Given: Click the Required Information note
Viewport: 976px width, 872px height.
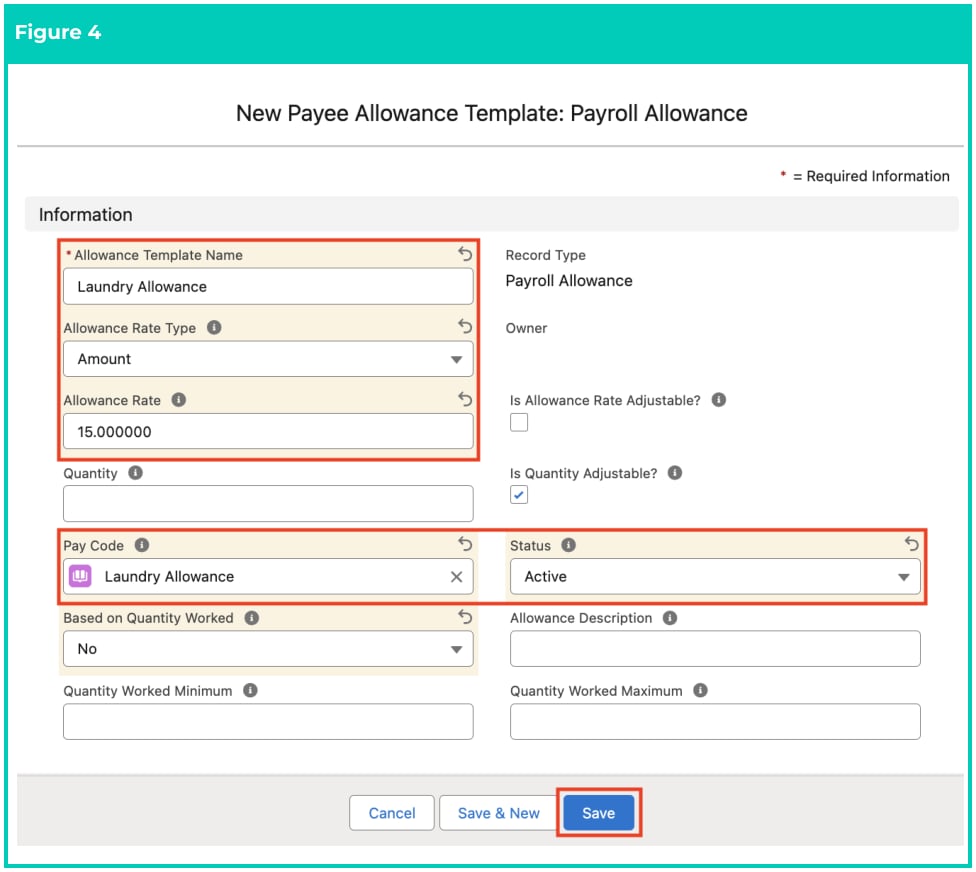Looking at the screenshot, I should click(x=865, y=176).
